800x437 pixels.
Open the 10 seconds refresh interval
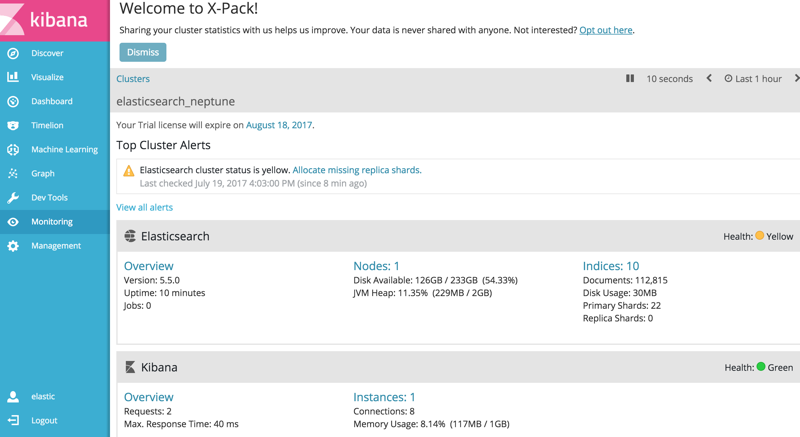669,78
